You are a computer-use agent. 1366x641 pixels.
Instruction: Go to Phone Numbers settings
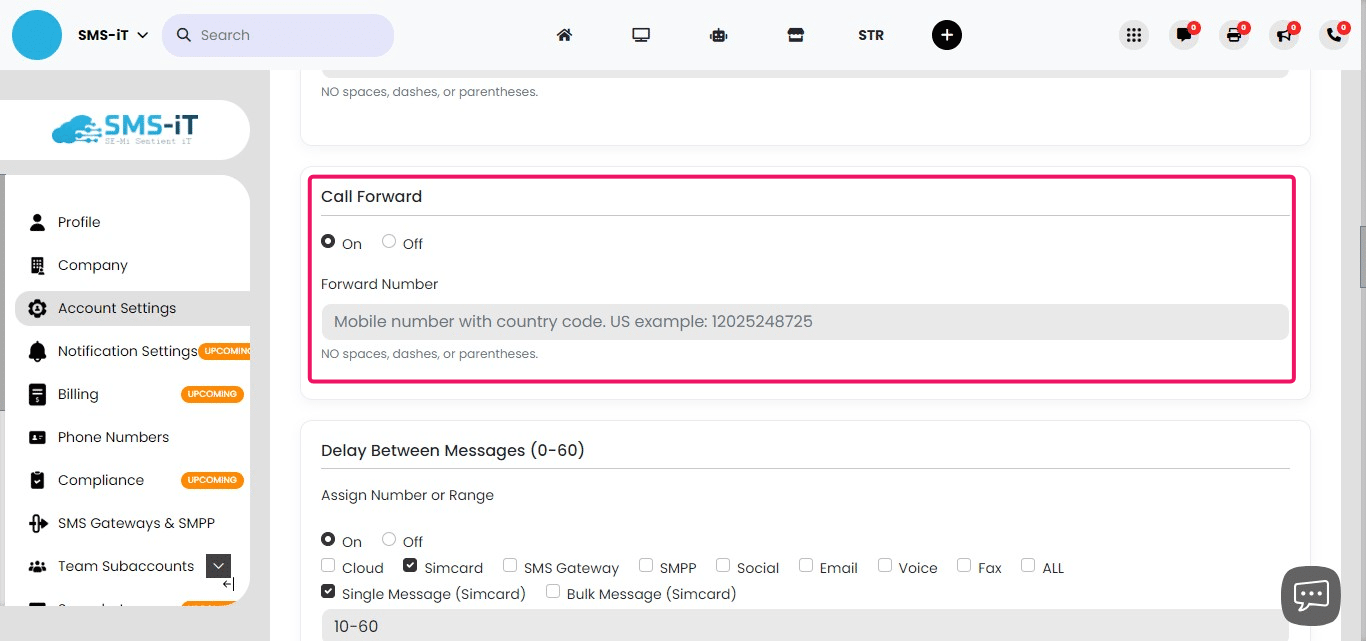113,437
